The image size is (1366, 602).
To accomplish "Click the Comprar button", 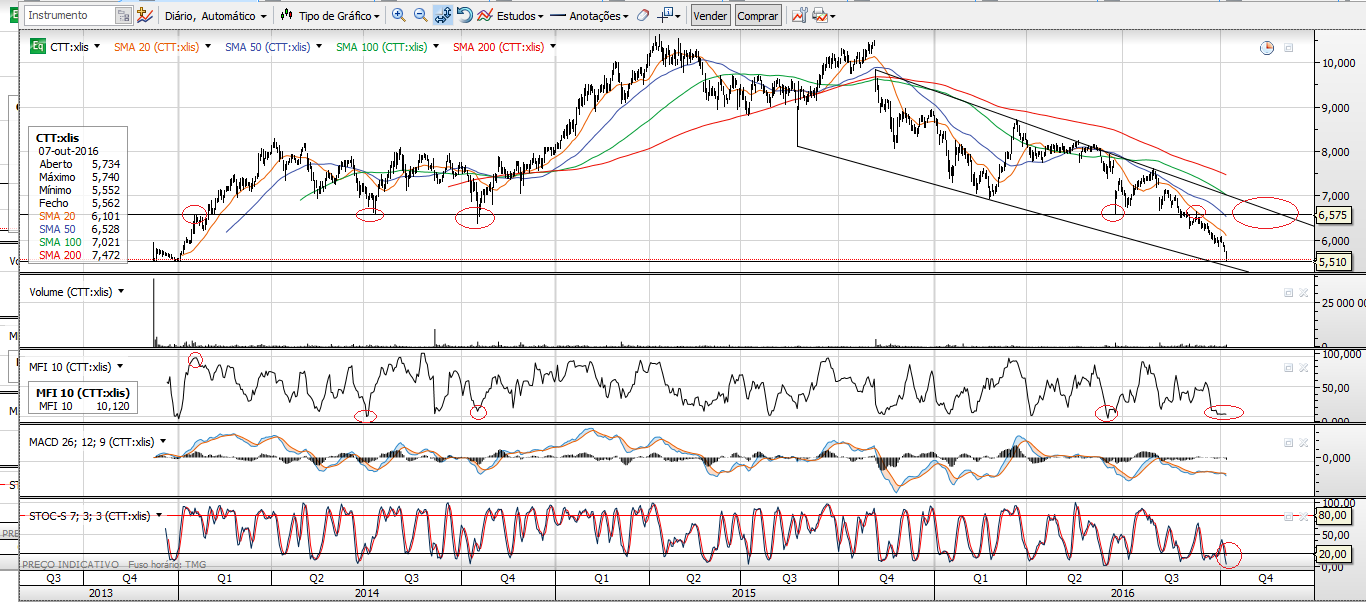I will (757, 16).
